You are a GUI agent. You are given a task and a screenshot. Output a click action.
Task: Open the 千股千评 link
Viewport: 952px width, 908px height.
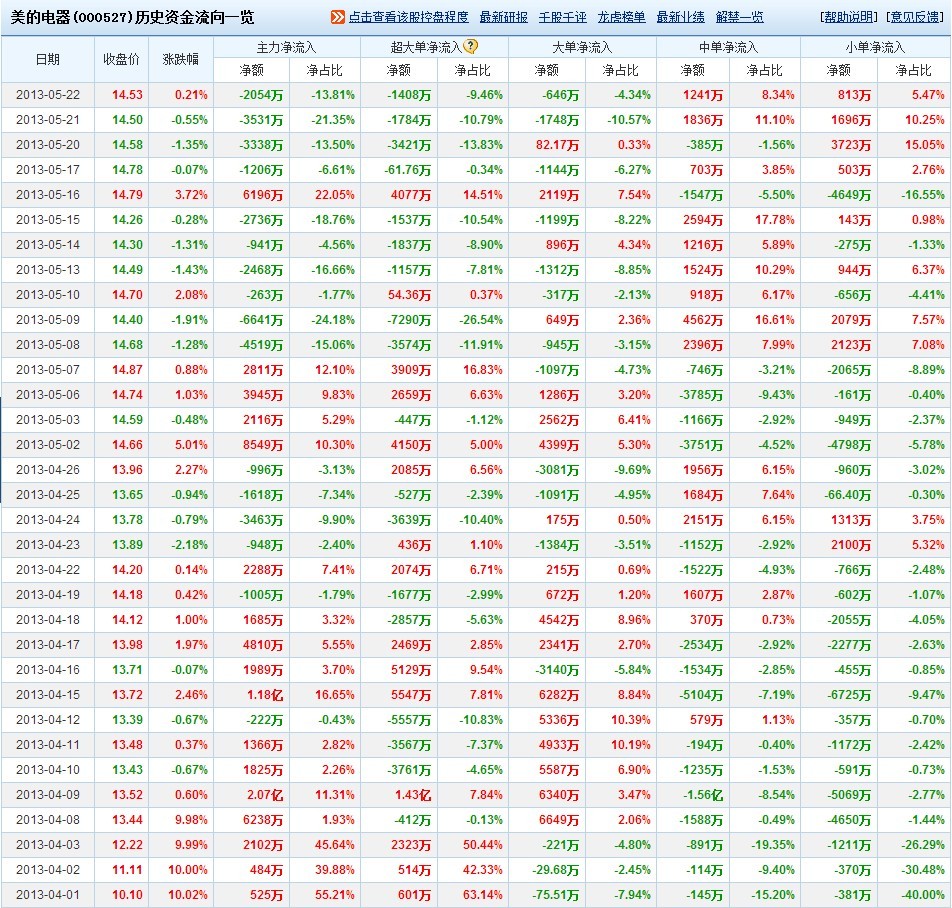click(562, 17)
